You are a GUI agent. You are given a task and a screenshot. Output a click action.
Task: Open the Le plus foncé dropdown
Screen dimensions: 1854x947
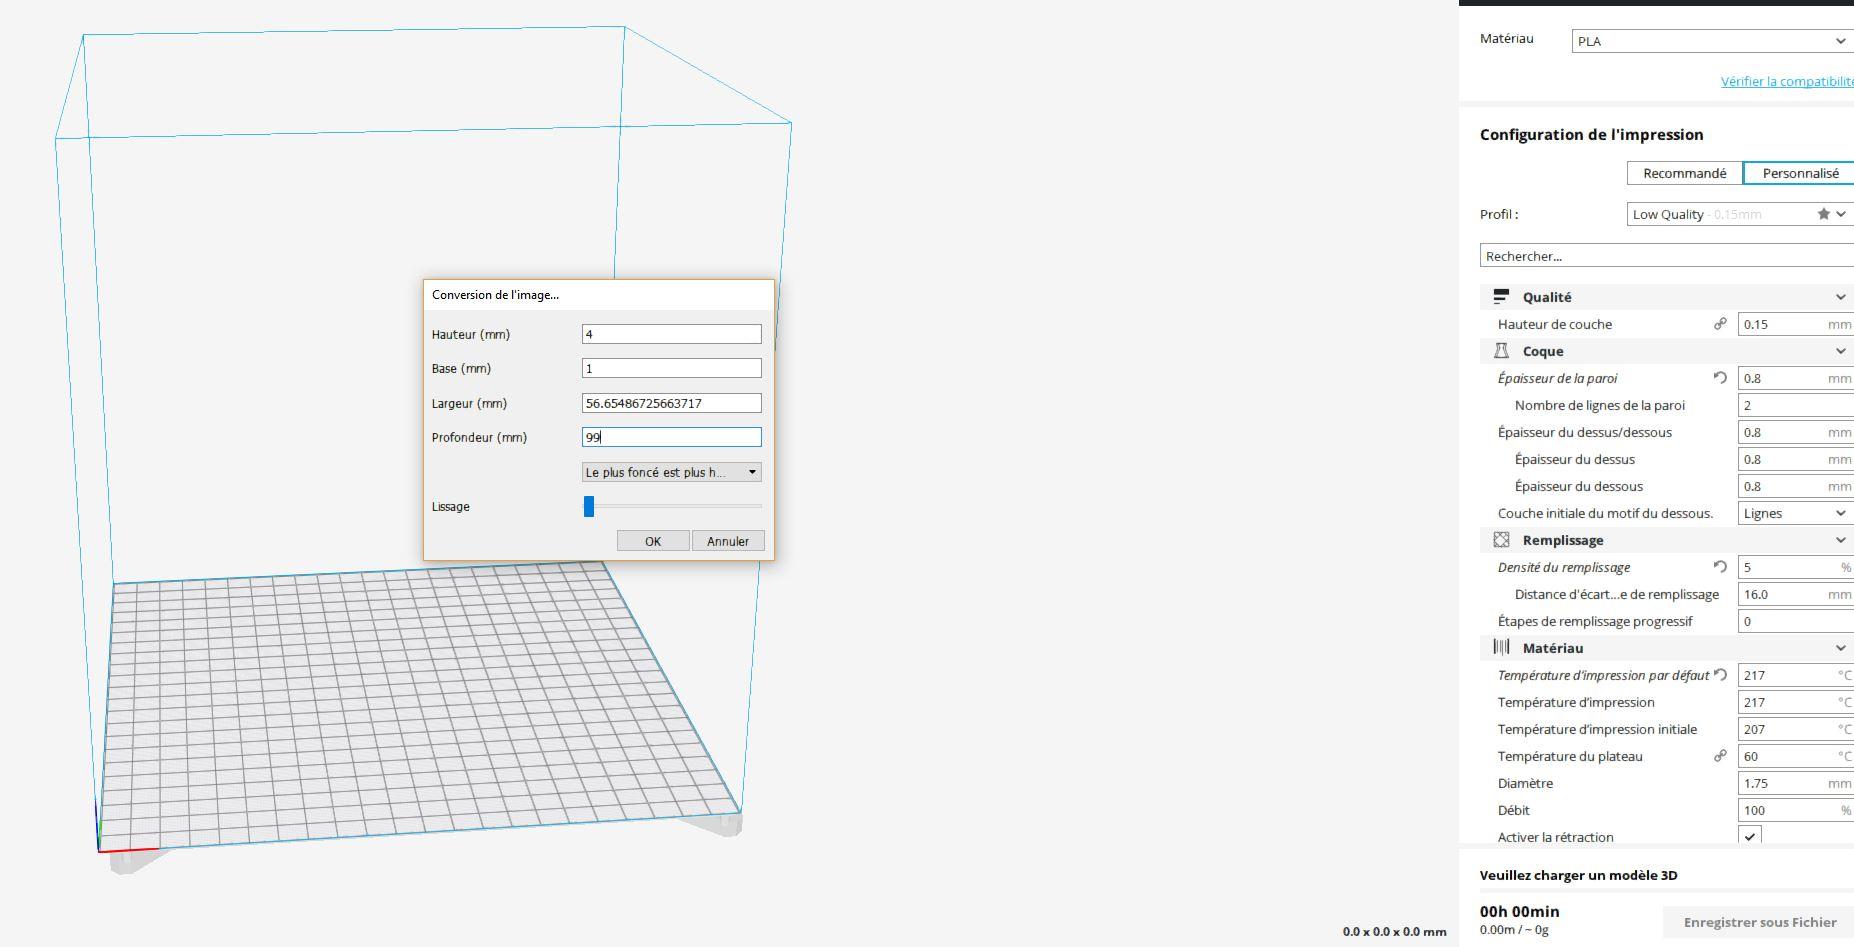tap(672, 472)
